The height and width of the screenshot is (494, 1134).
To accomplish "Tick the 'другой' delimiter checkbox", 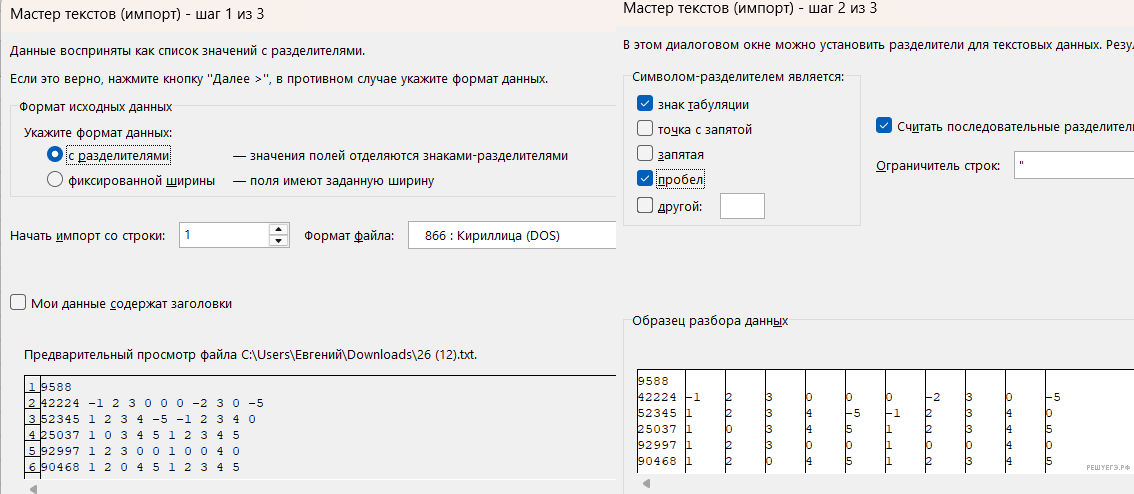I will [645, 206].
